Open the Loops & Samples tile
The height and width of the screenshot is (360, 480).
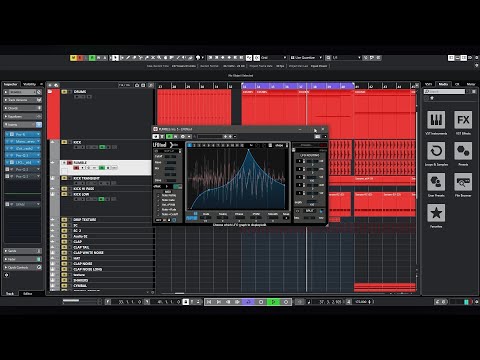(x=436, y=151)
